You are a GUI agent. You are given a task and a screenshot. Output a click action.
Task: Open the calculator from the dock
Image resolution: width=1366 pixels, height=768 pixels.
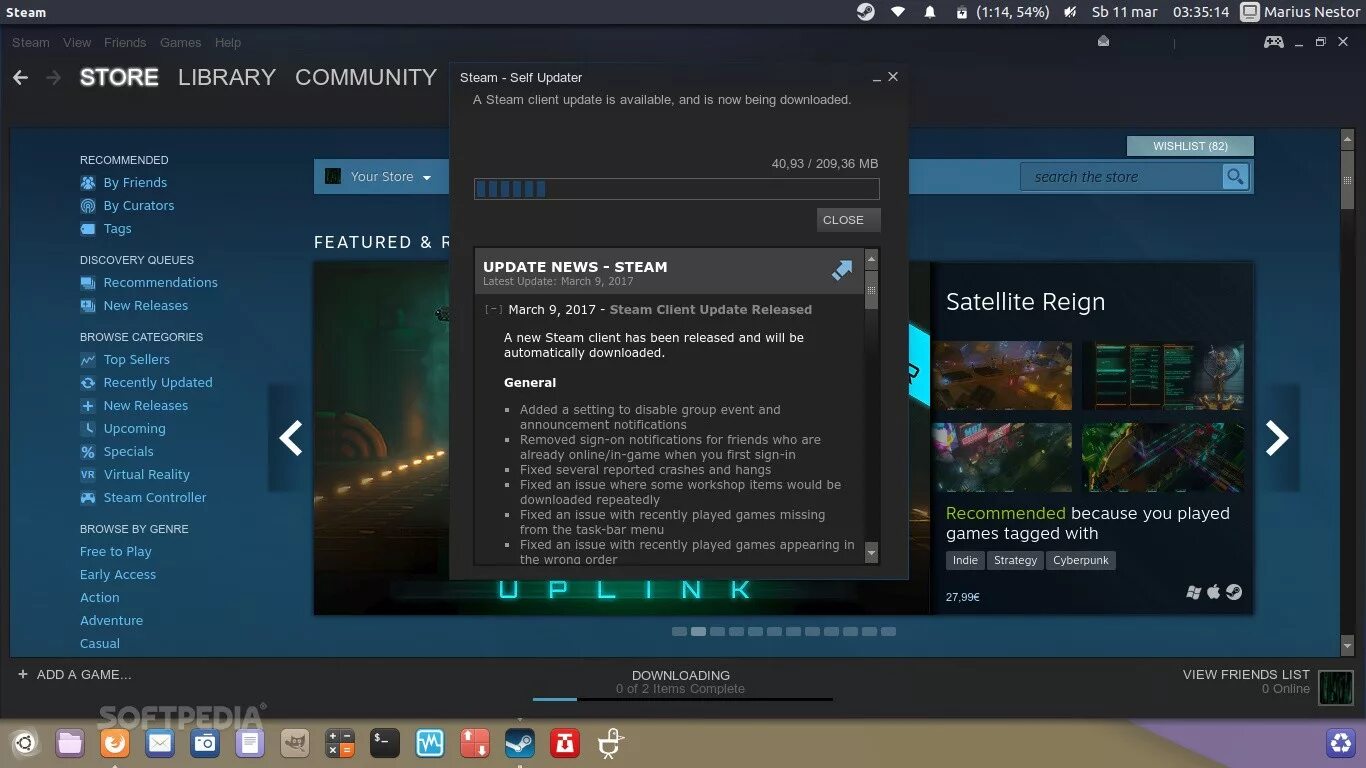click(340, 743)
